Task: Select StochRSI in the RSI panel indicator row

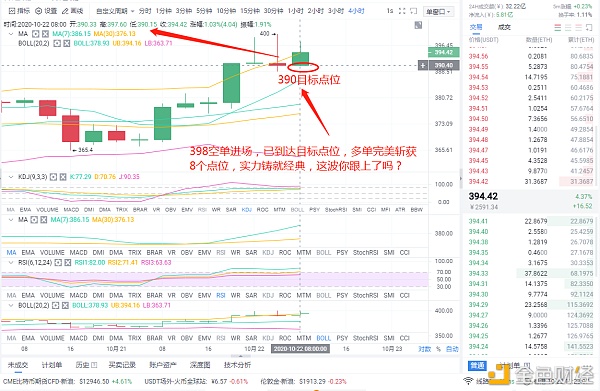Action: click(x=365, y=295)
